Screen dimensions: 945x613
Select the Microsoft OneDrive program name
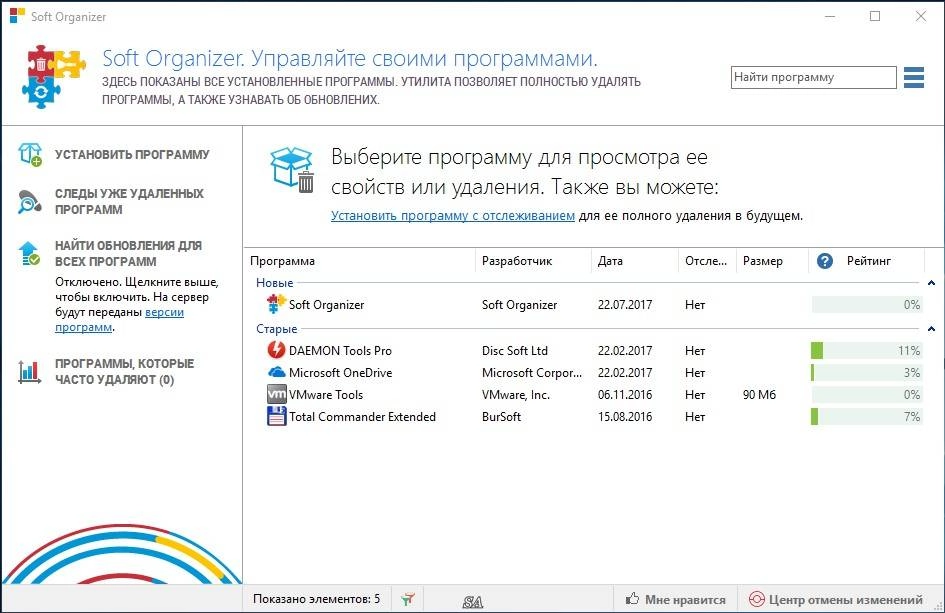pyautogui.click(x=341, y=373)
